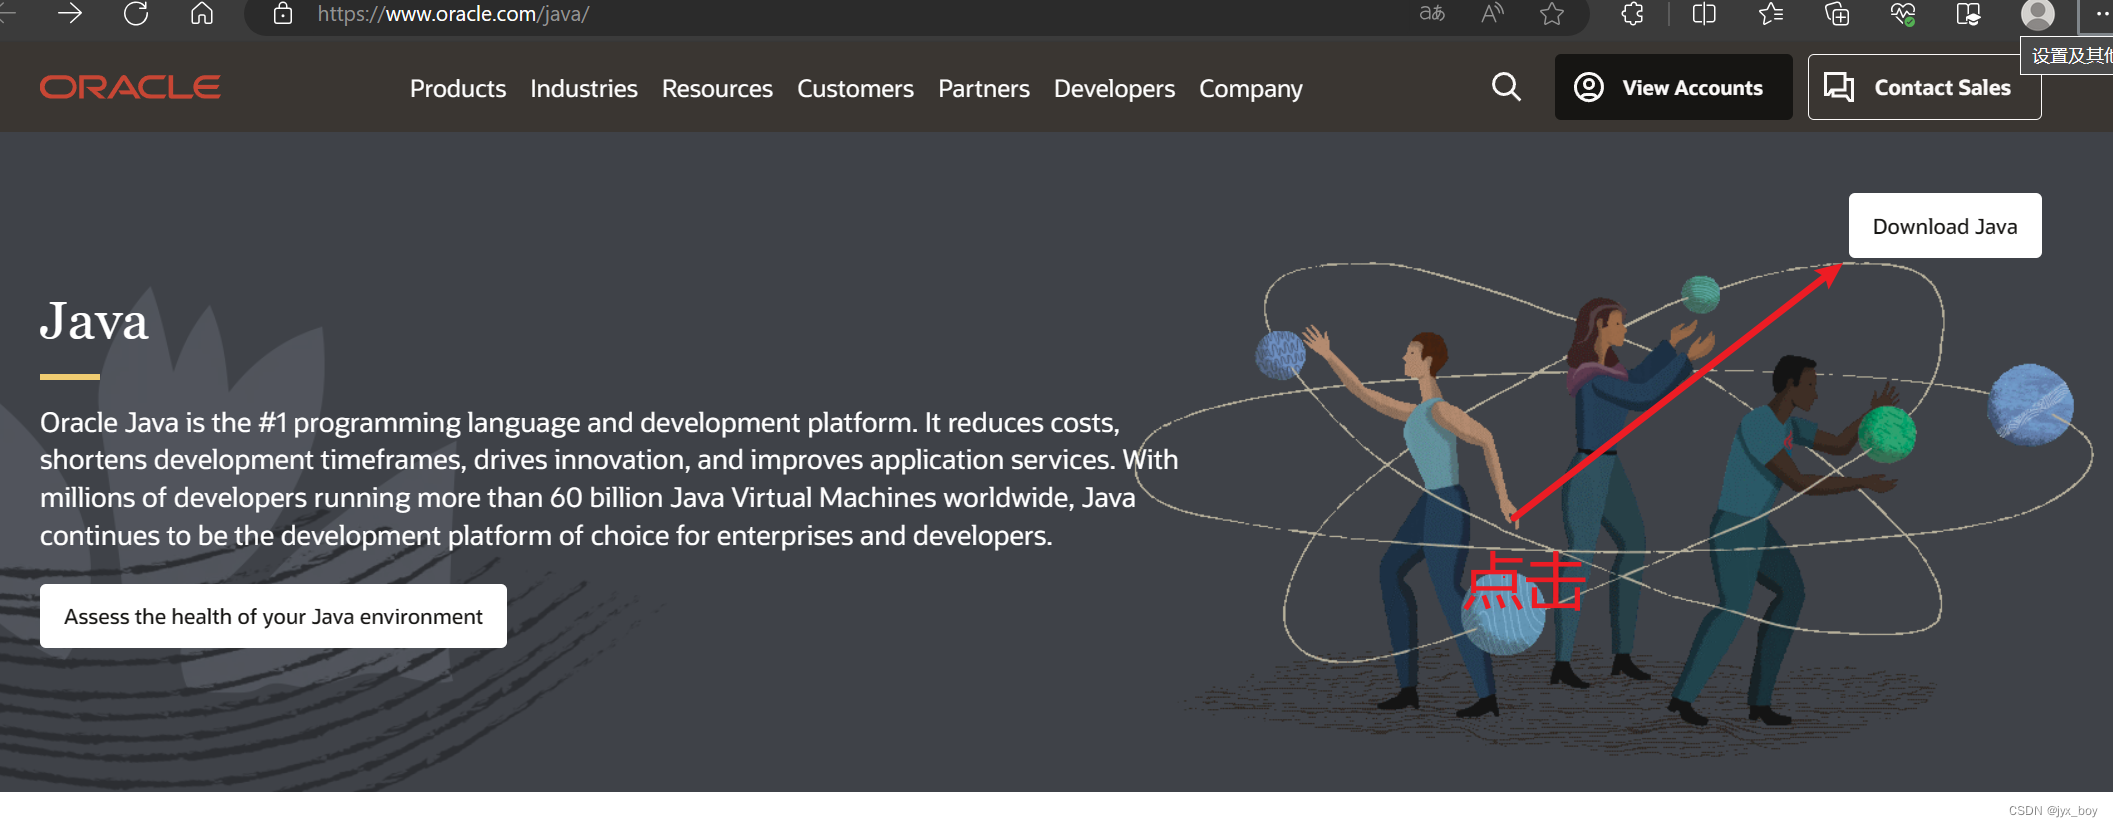Click the Oracle logo
The image size is (2113, 827).
click(130, 87)
